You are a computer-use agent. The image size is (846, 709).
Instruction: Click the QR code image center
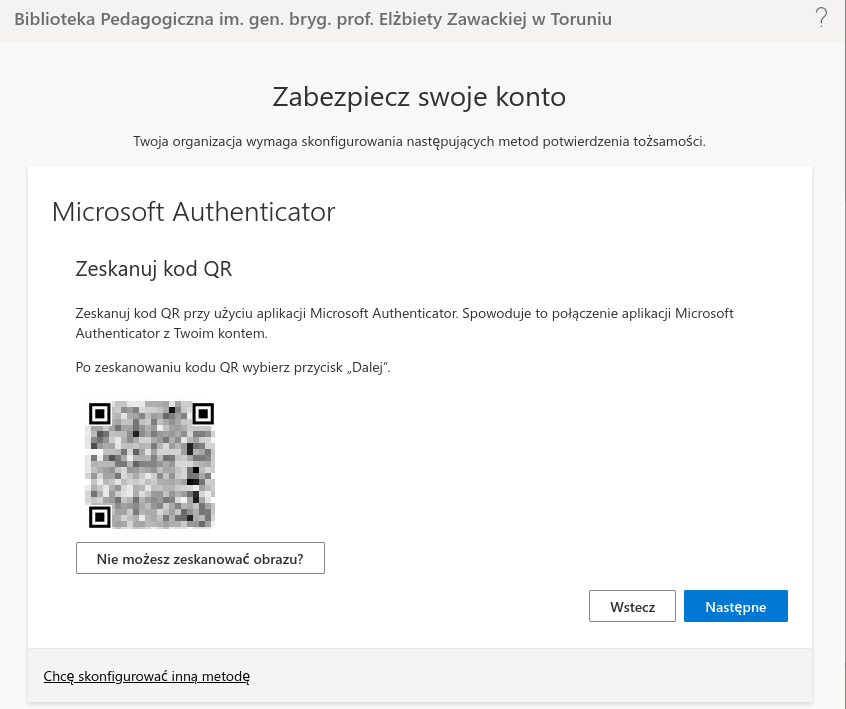tap(150, 464)
